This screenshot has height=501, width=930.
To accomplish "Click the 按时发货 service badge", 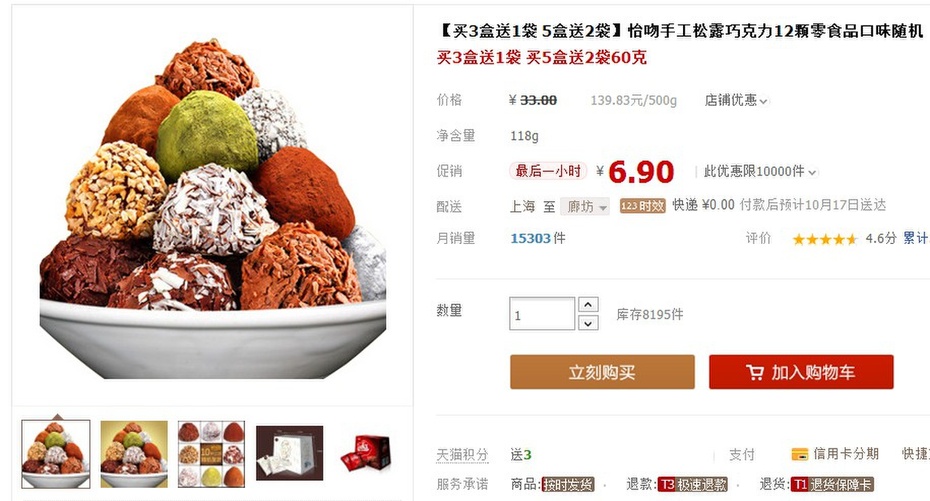I will (568, 484).
